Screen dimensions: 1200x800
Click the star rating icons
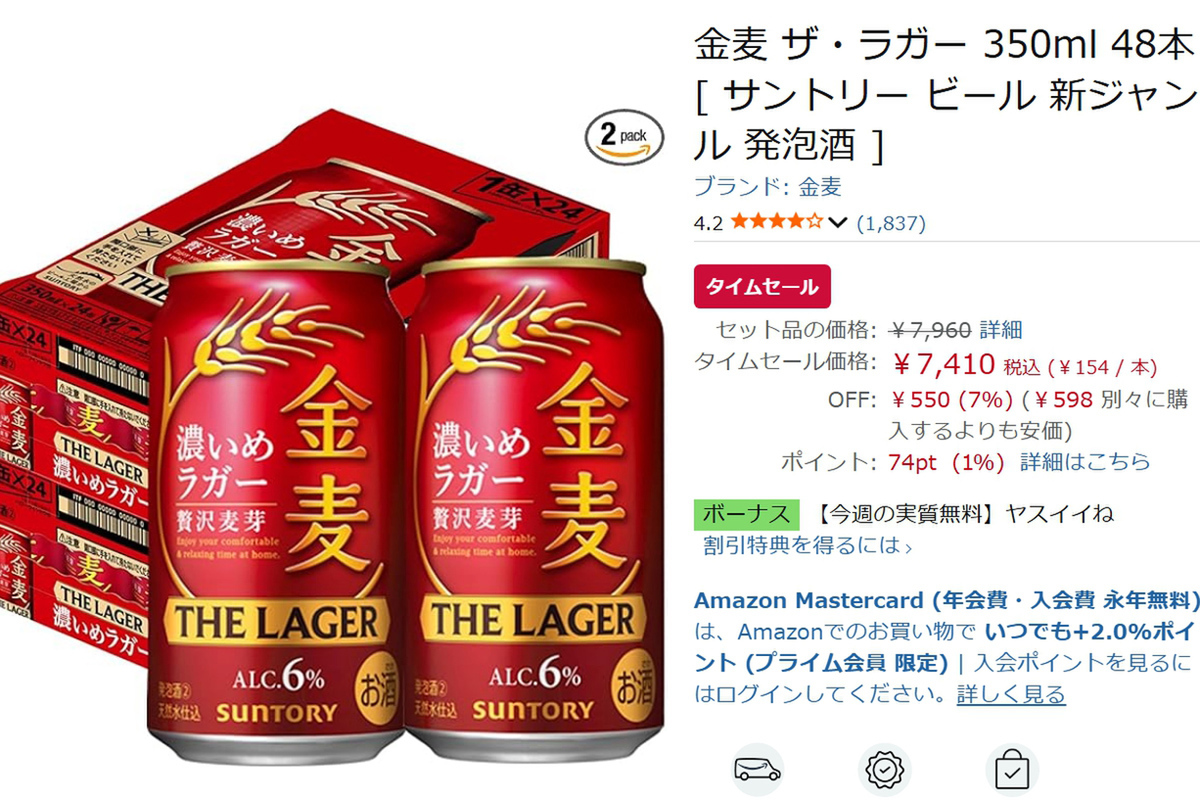pos(776,222)
